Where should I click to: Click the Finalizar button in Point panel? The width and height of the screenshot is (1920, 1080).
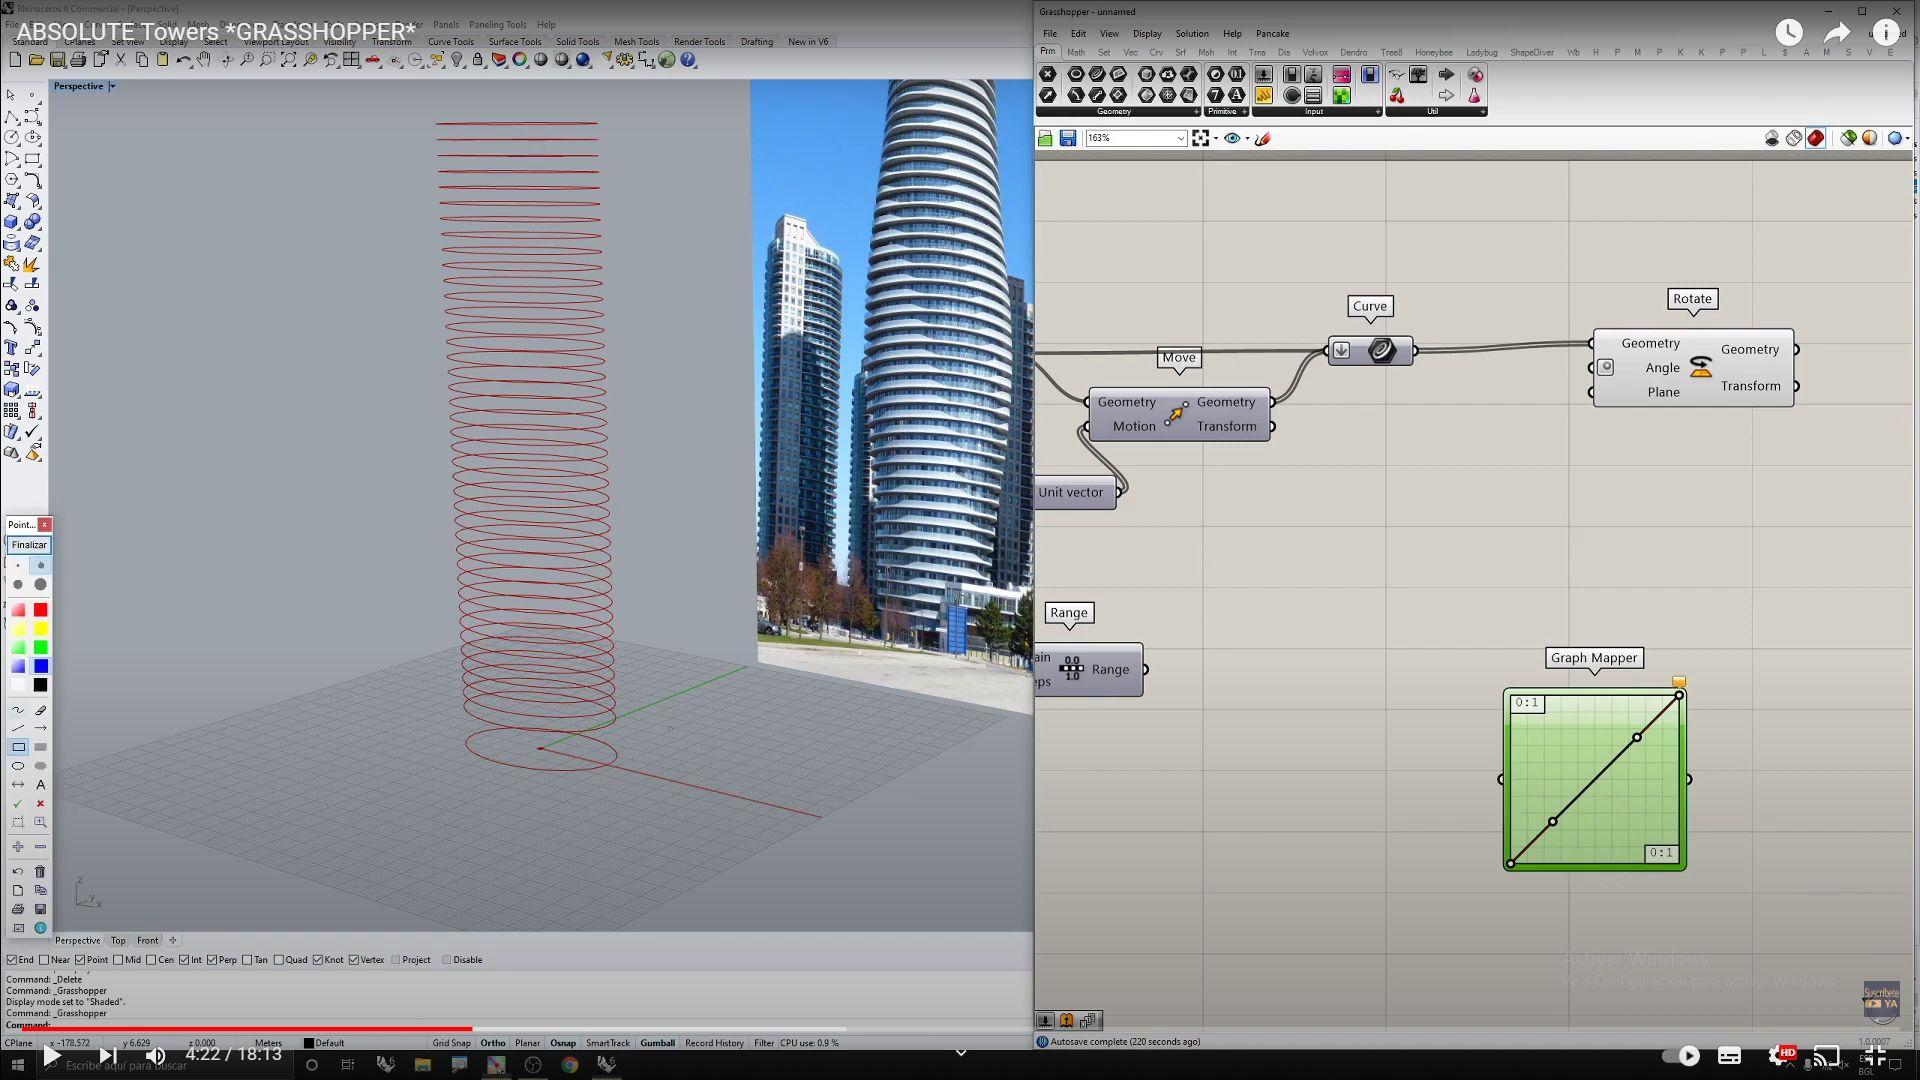click(29, 545)
